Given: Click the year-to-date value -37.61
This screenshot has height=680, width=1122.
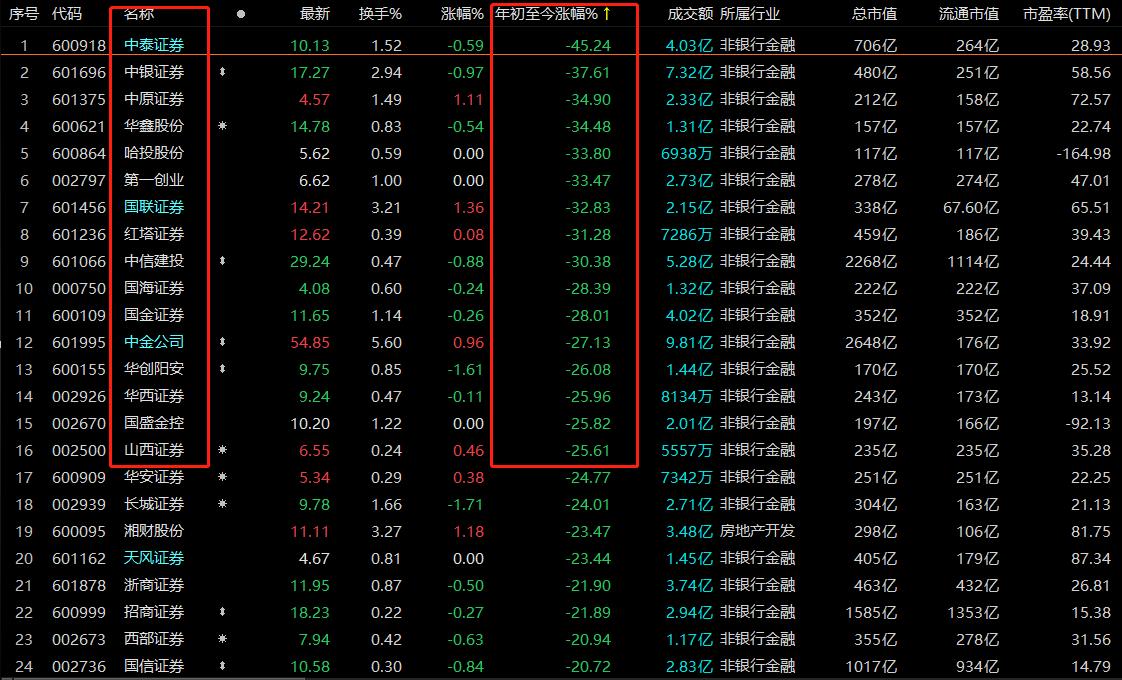Looking at the screenshot, I should click(588, 72).
